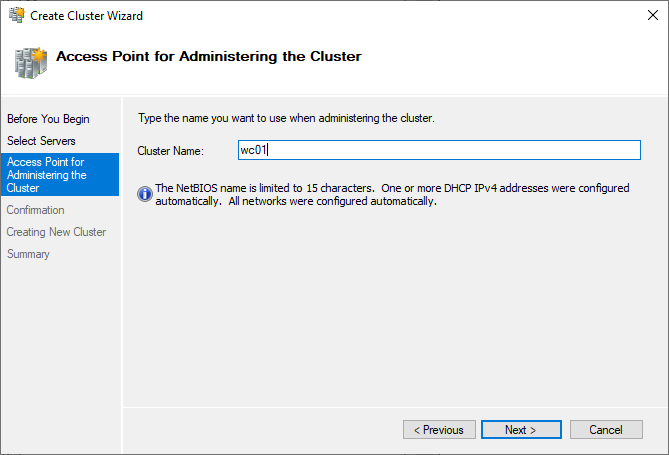Click the Cluster Name label
Screen dimensions: 669x455
pyautogui.click(x=170, y=151)
